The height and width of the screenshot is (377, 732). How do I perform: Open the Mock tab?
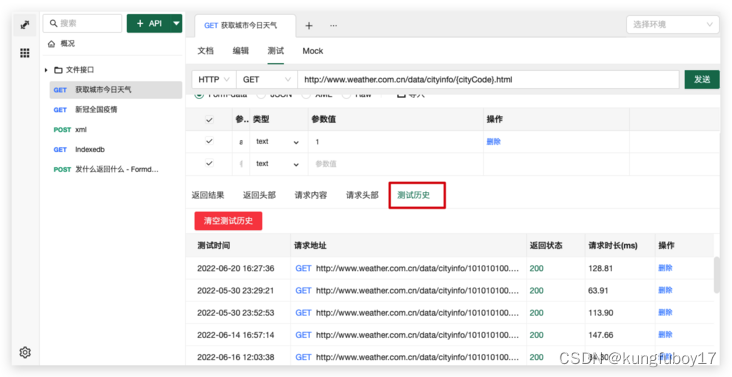click(x=312, y=51)
